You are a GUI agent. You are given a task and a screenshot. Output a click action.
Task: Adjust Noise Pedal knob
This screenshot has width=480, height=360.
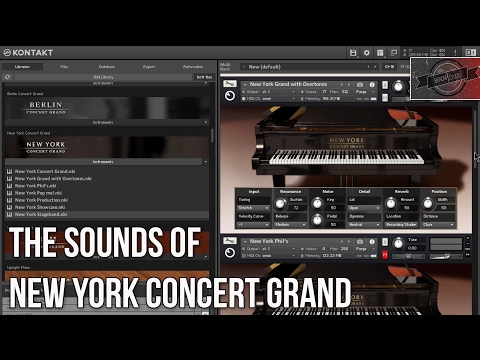[x=317, y=220]
